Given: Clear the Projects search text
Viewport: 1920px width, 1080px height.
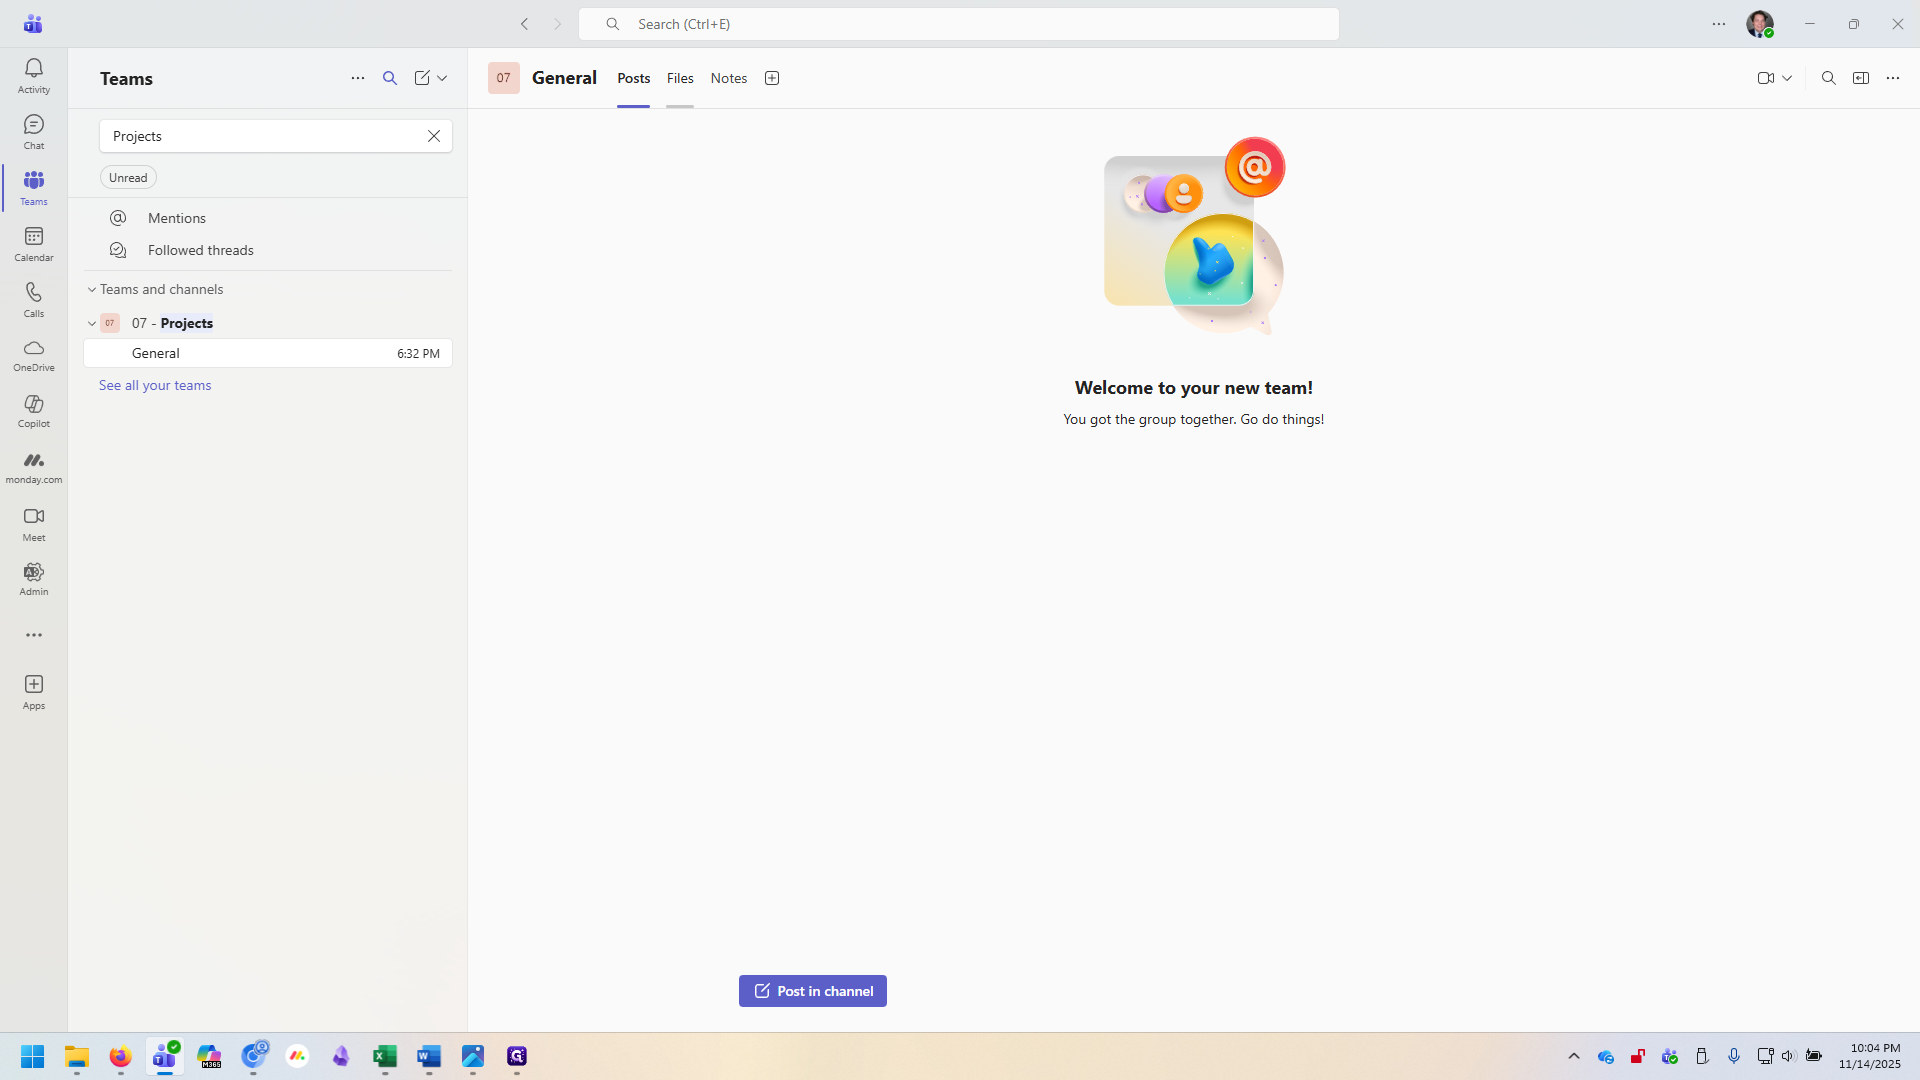Looking at the screenshot, I should point(434,135).
